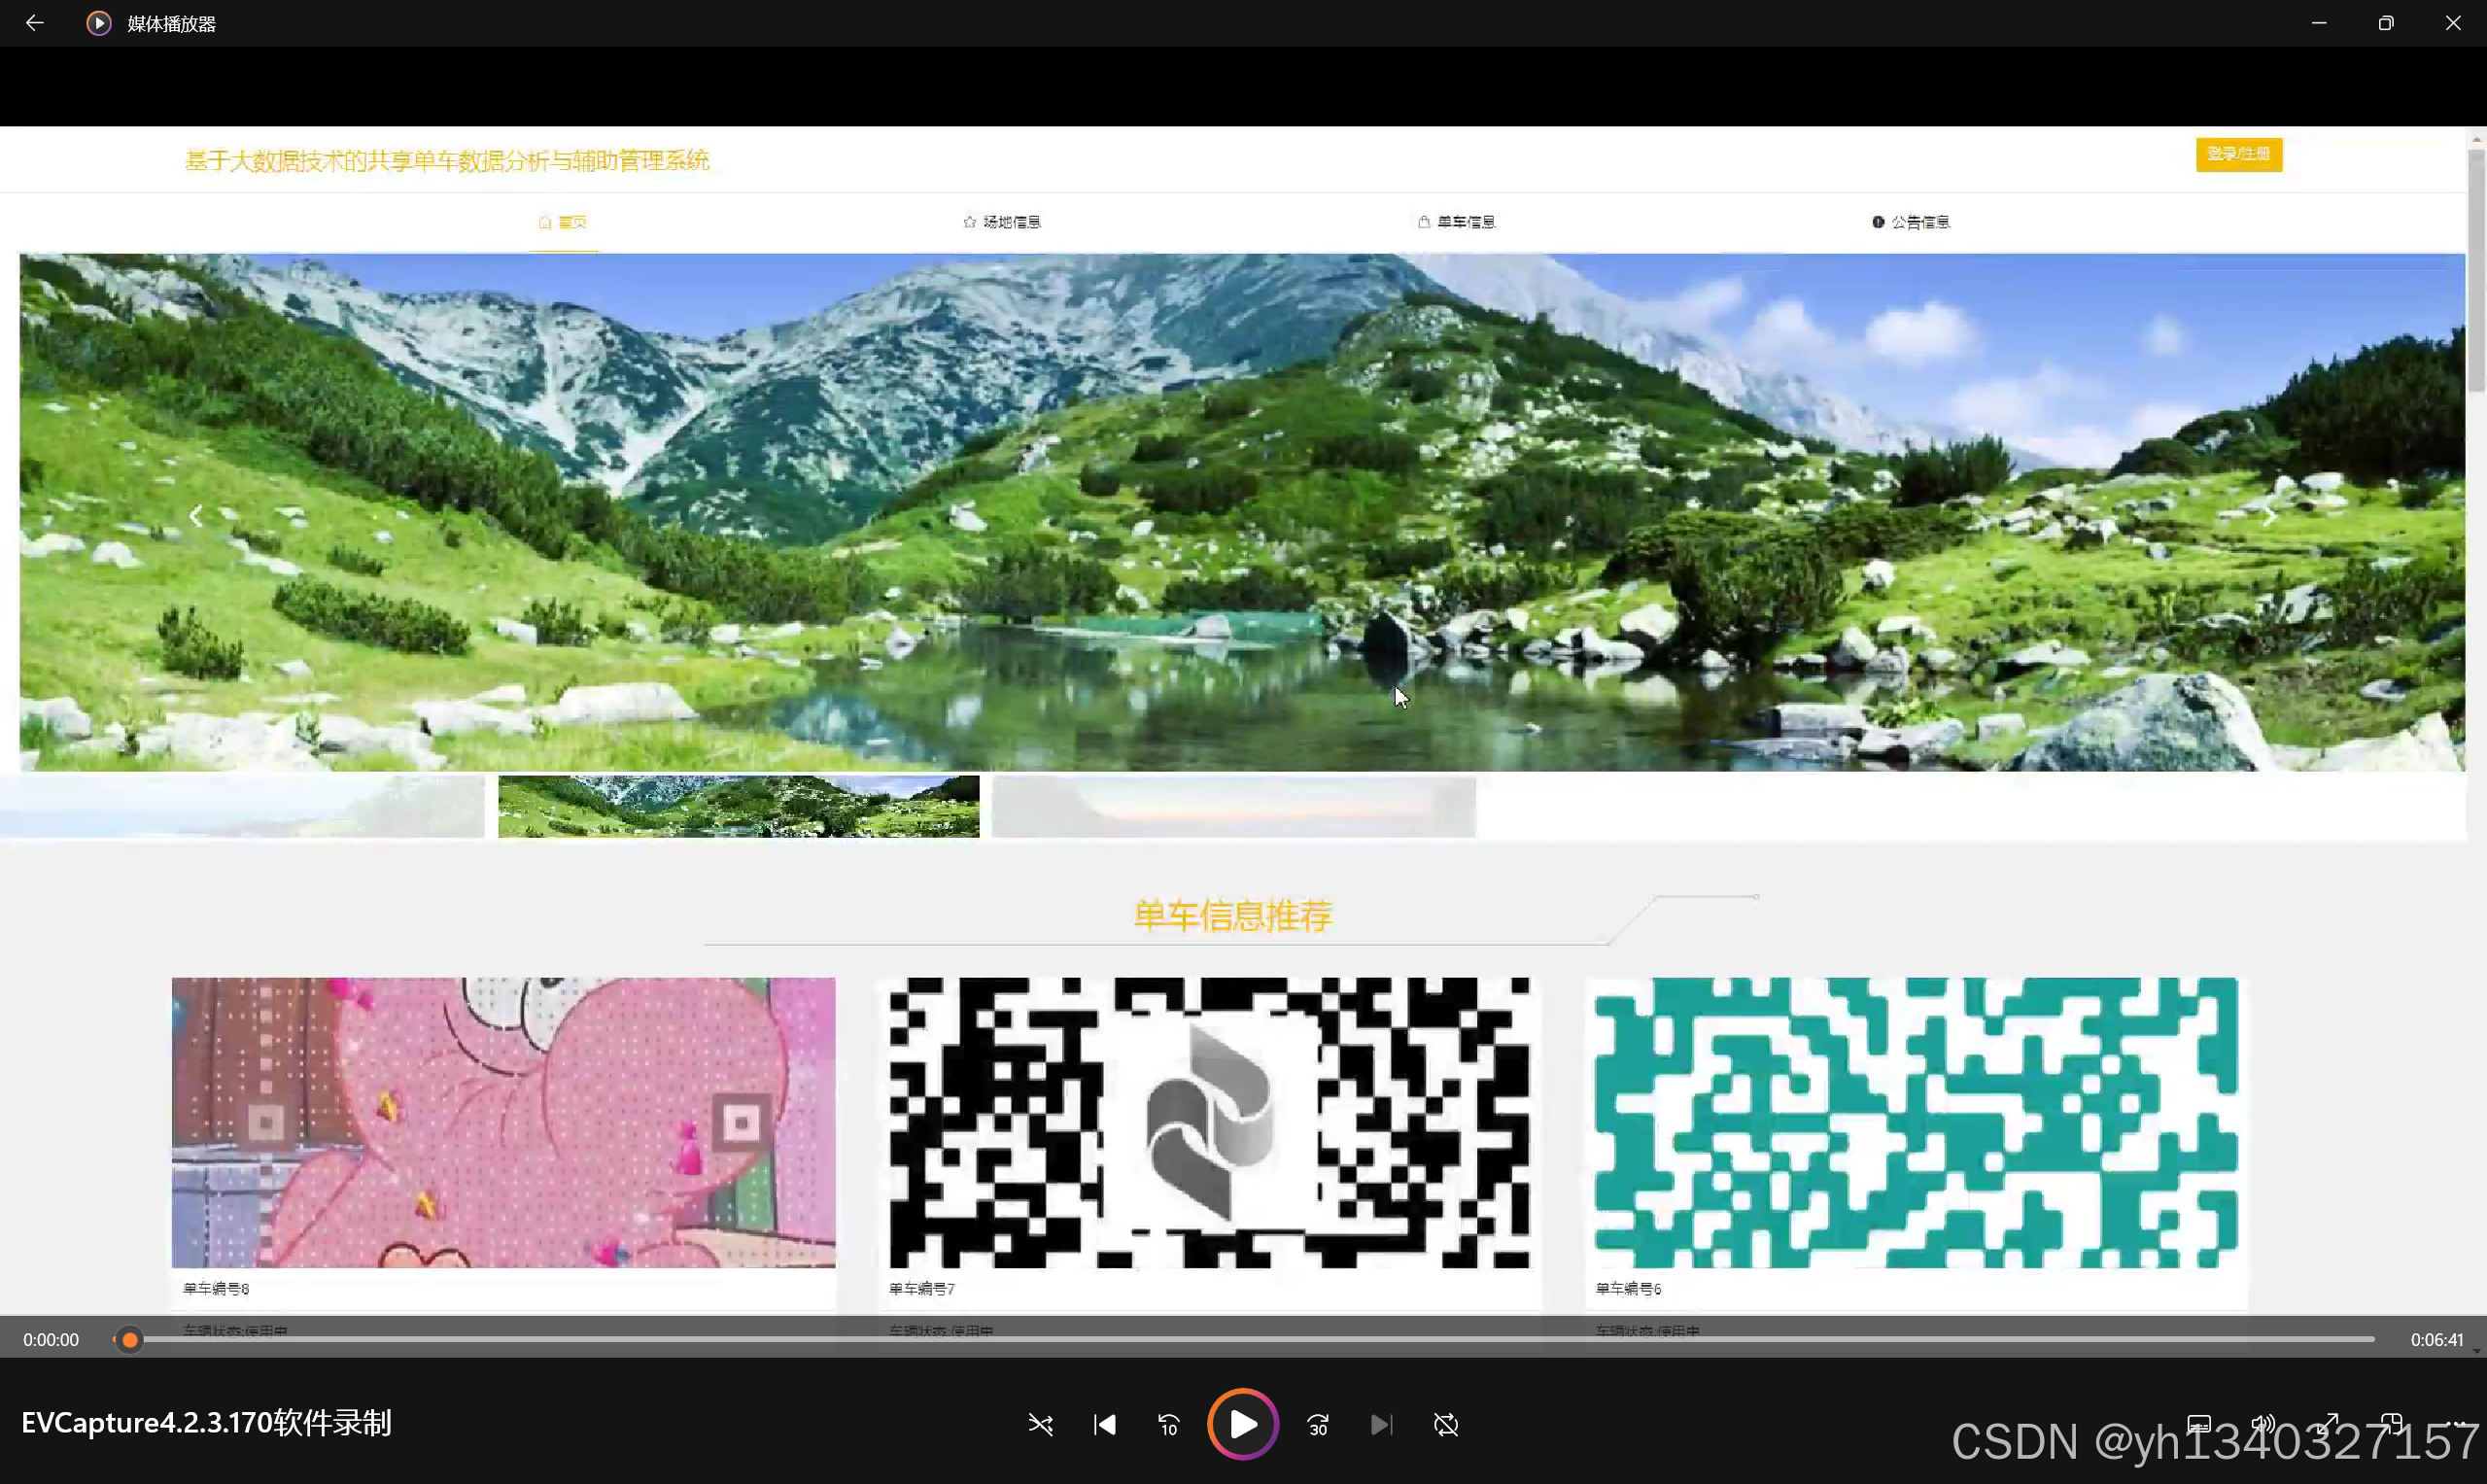Minimize the media player window
Screen dimensions: 2487x1484
(2319, 23)
